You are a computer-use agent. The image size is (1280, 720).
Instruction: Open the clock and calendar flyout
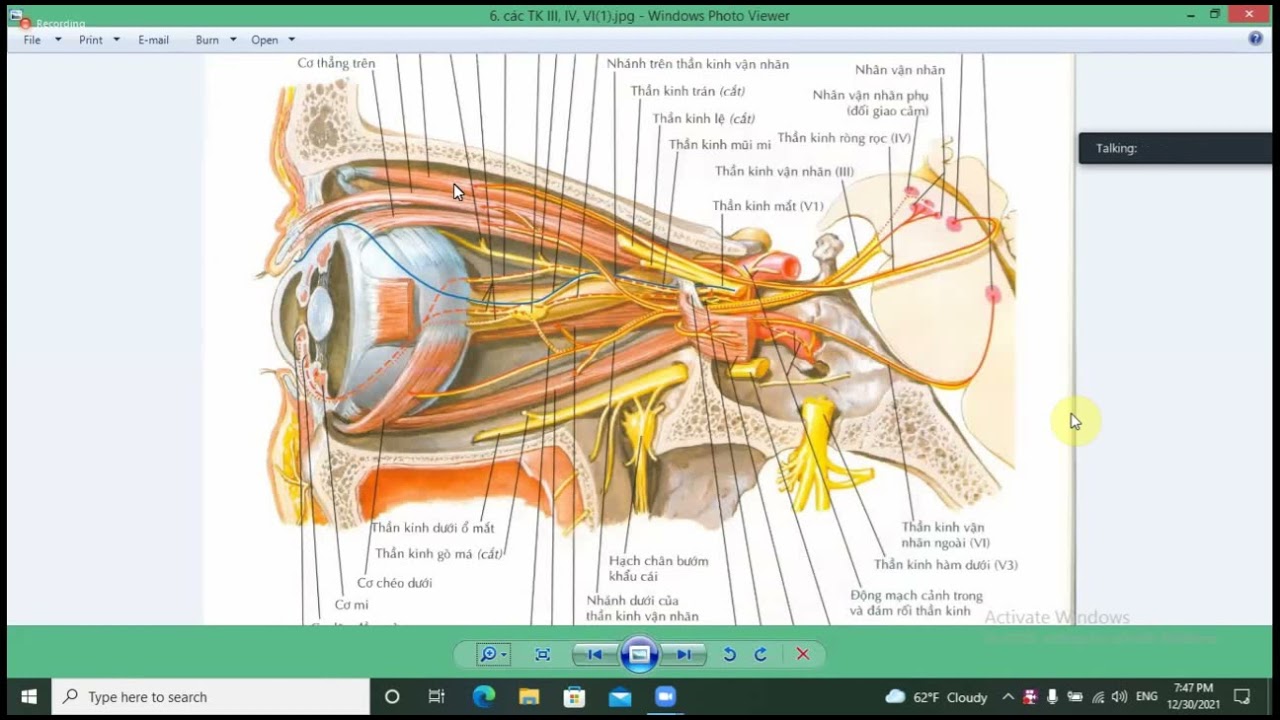(1192, 696)
